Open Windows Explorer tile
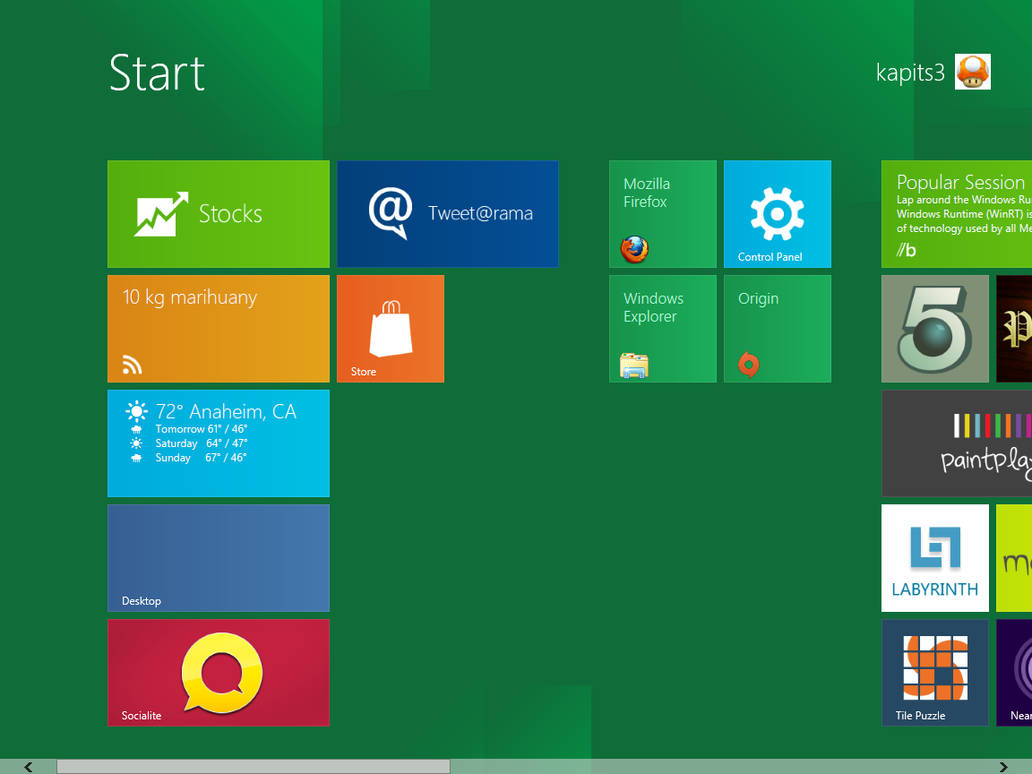The image size is (1032, 774). coord(663,328)
